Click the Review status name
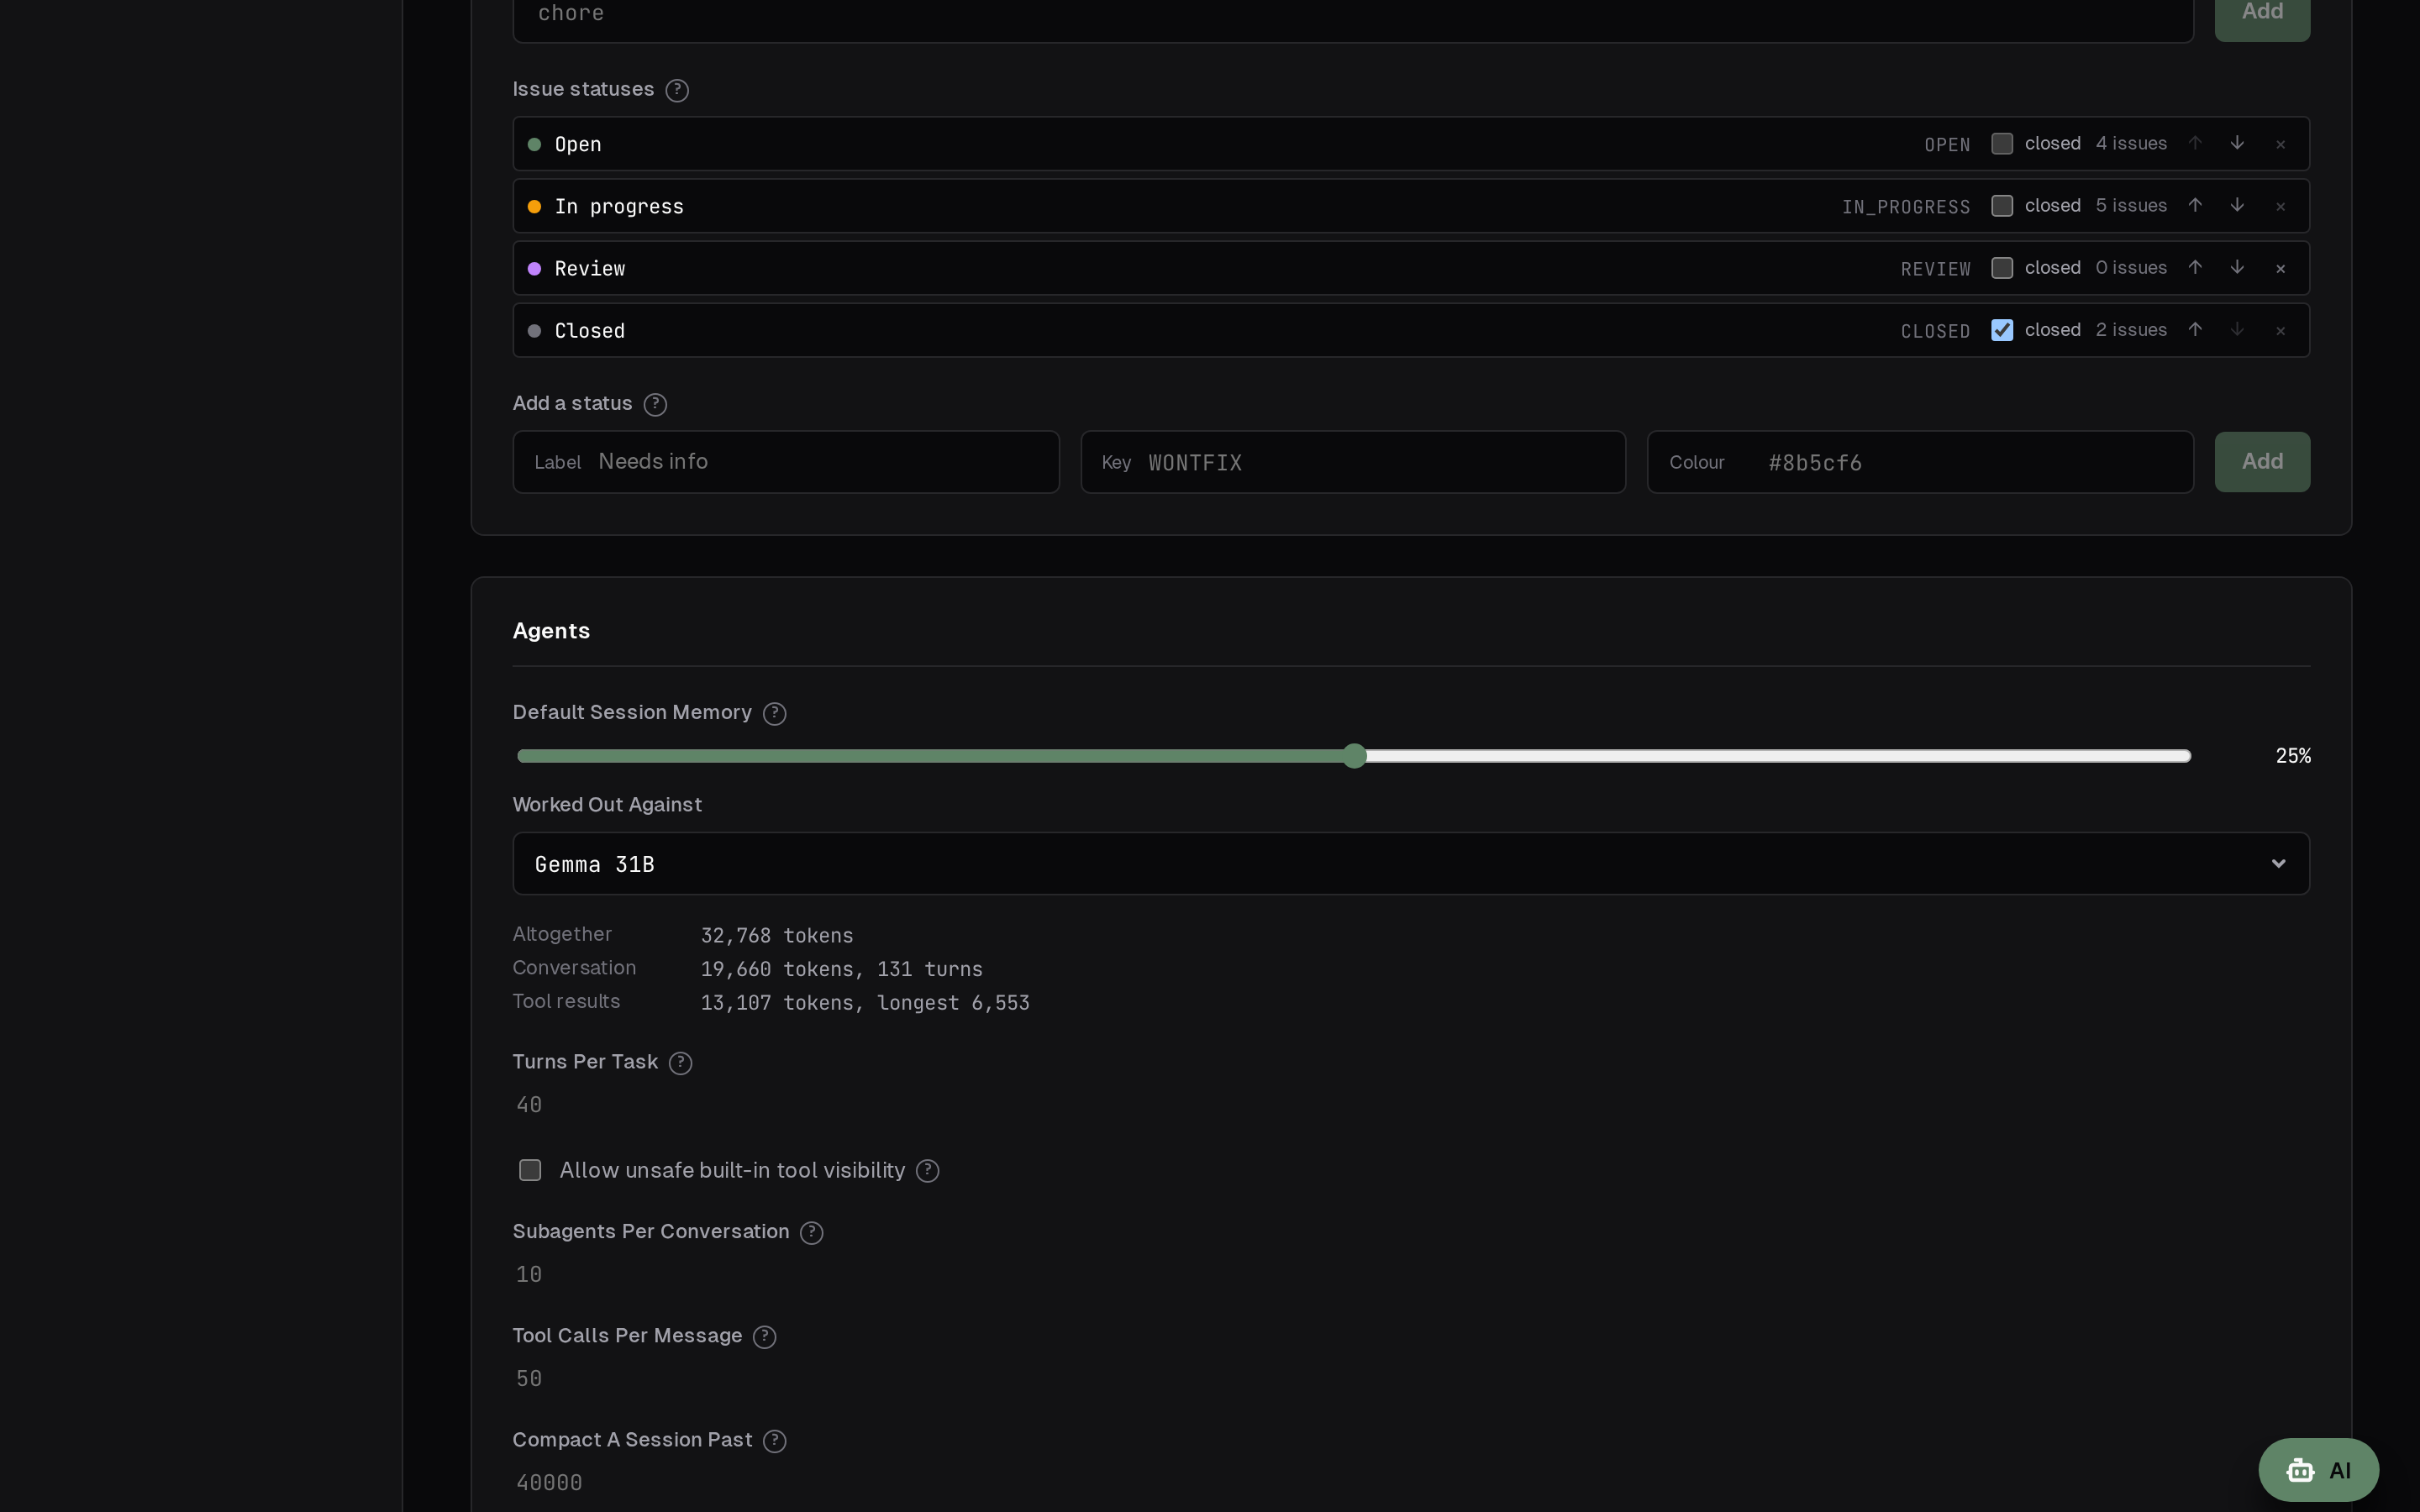 coord(590,268)
